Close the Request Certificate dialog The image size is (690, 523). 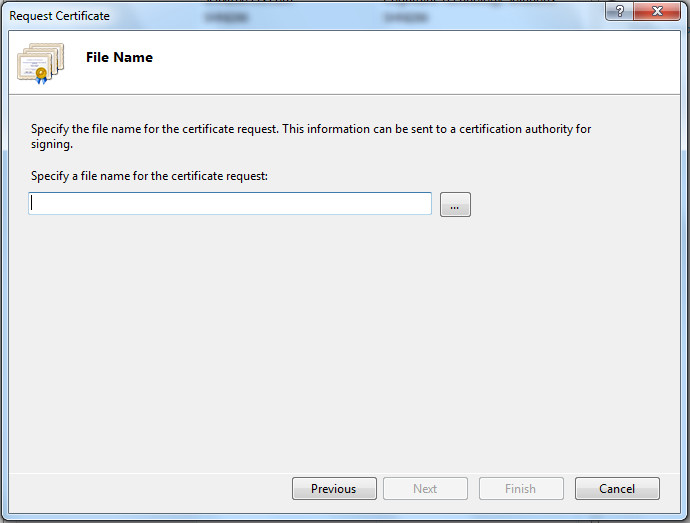point(658,12)
